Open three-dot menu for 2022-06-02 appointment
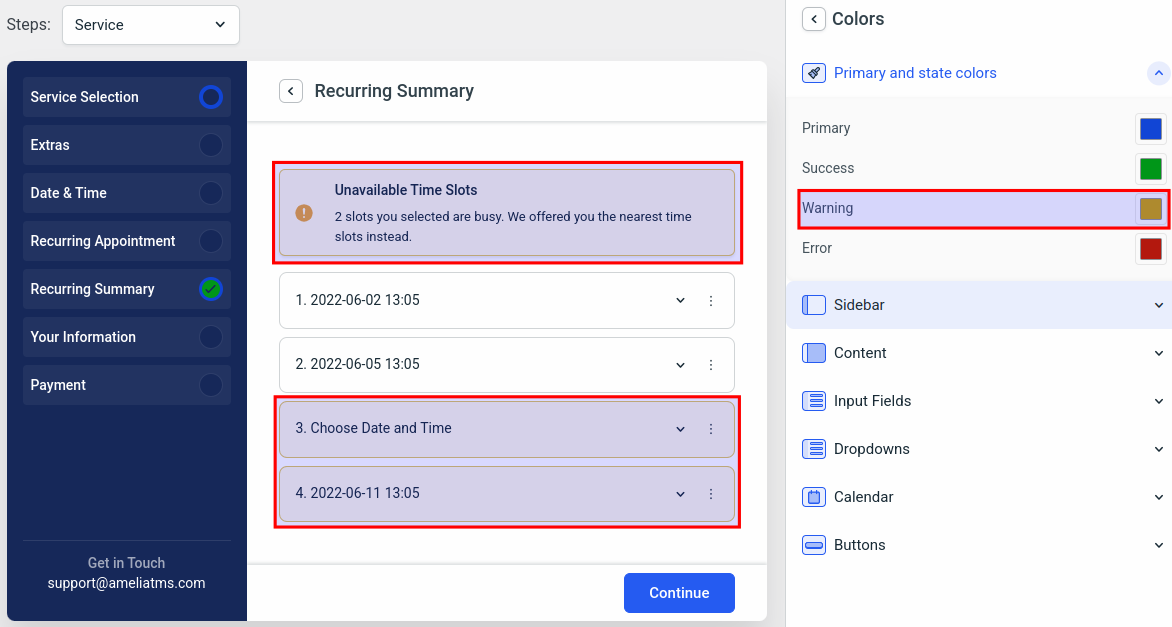Screen dimensions: 1172x627 pos(711,300)
